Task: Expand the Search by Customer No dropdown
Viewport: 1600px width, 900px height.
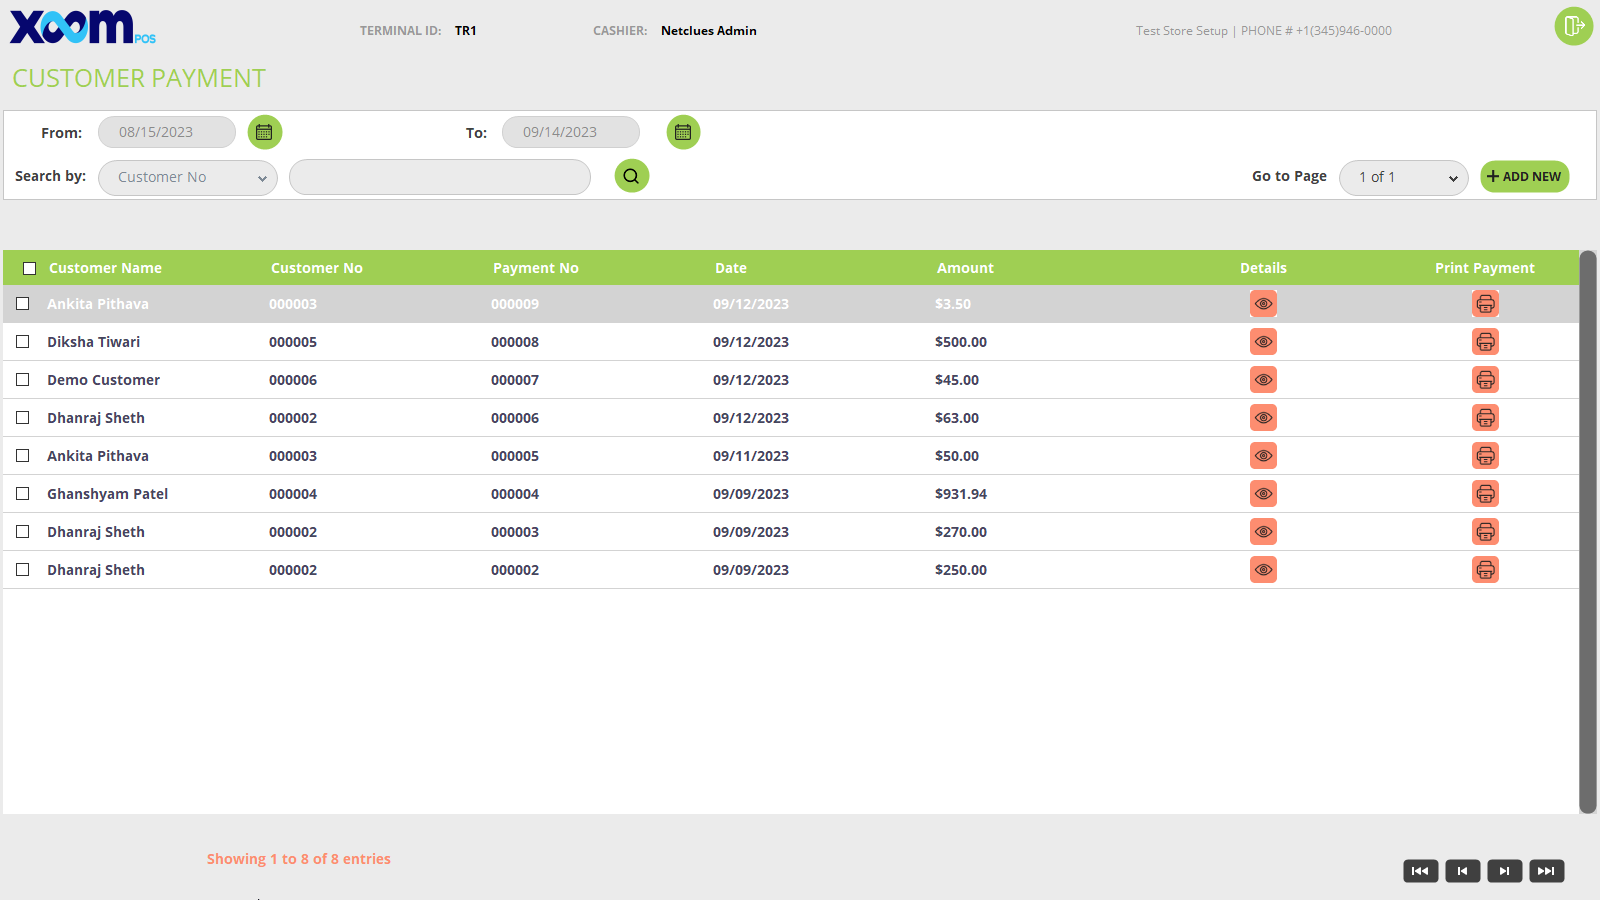Action: click(x=188, y=177)
